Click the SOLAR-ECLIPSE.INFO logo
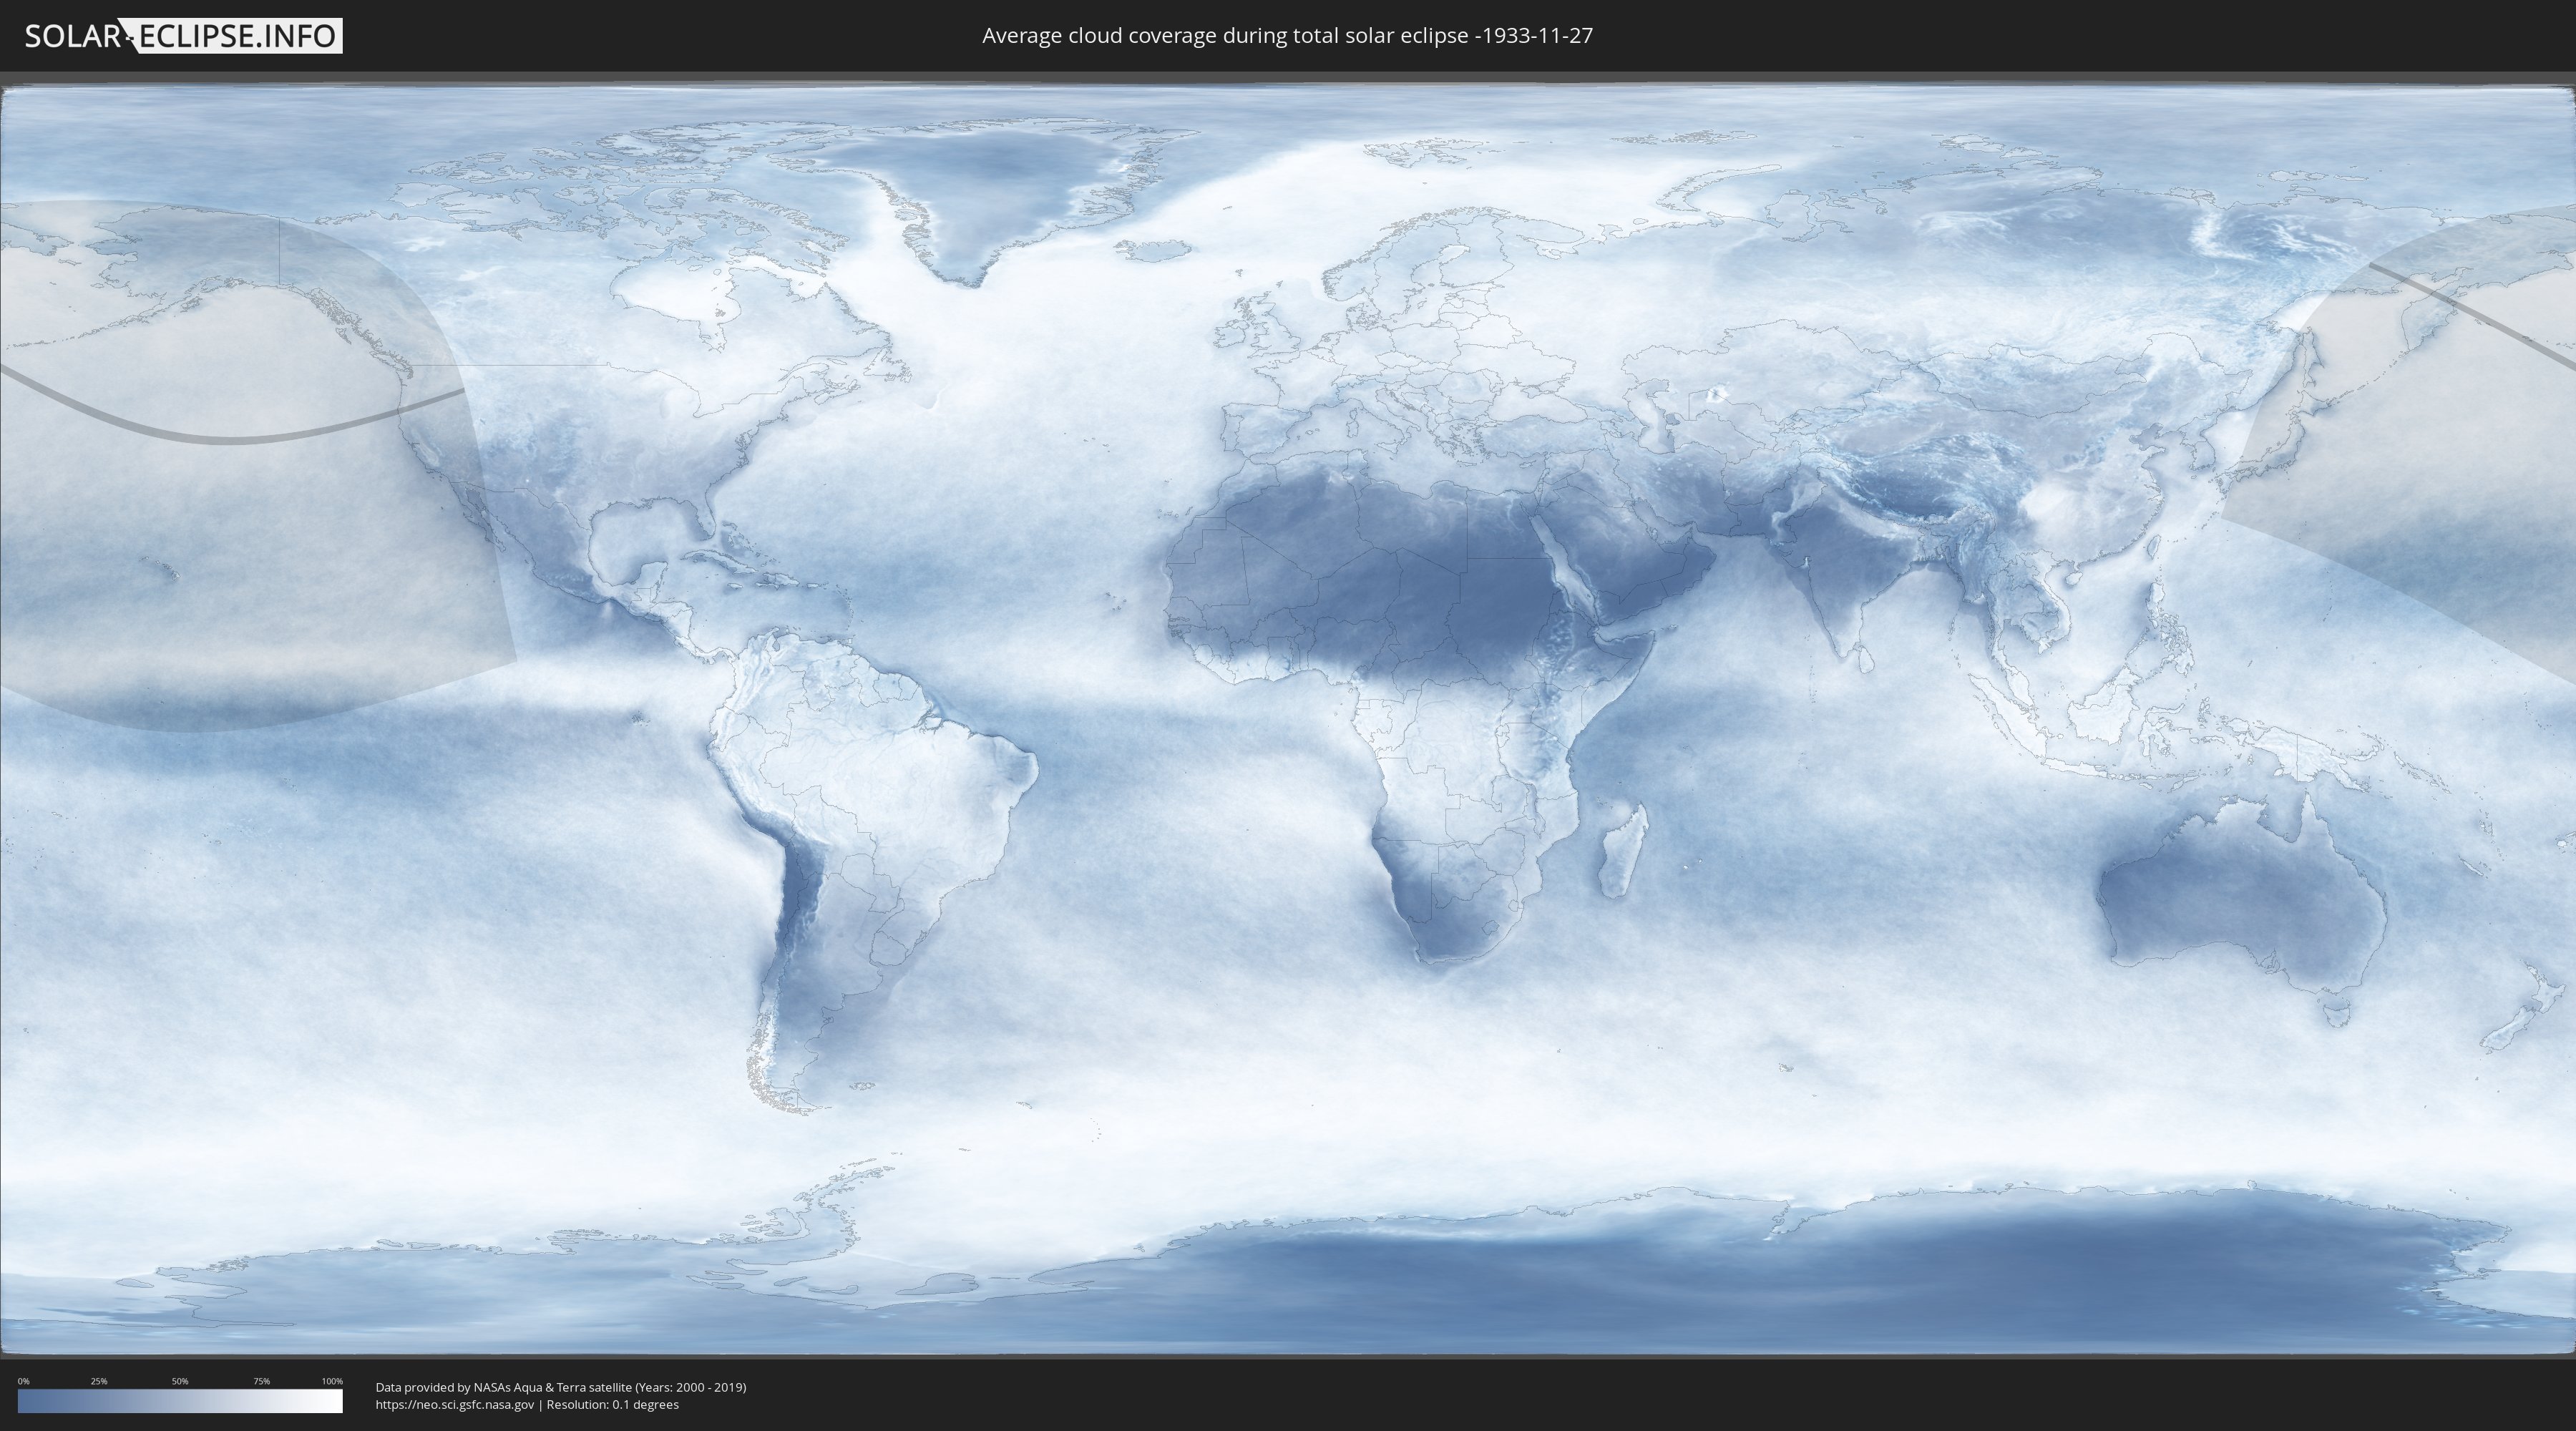This screenshot has height=1431, width=2576. pyautogui.click(x=183, y=36)
